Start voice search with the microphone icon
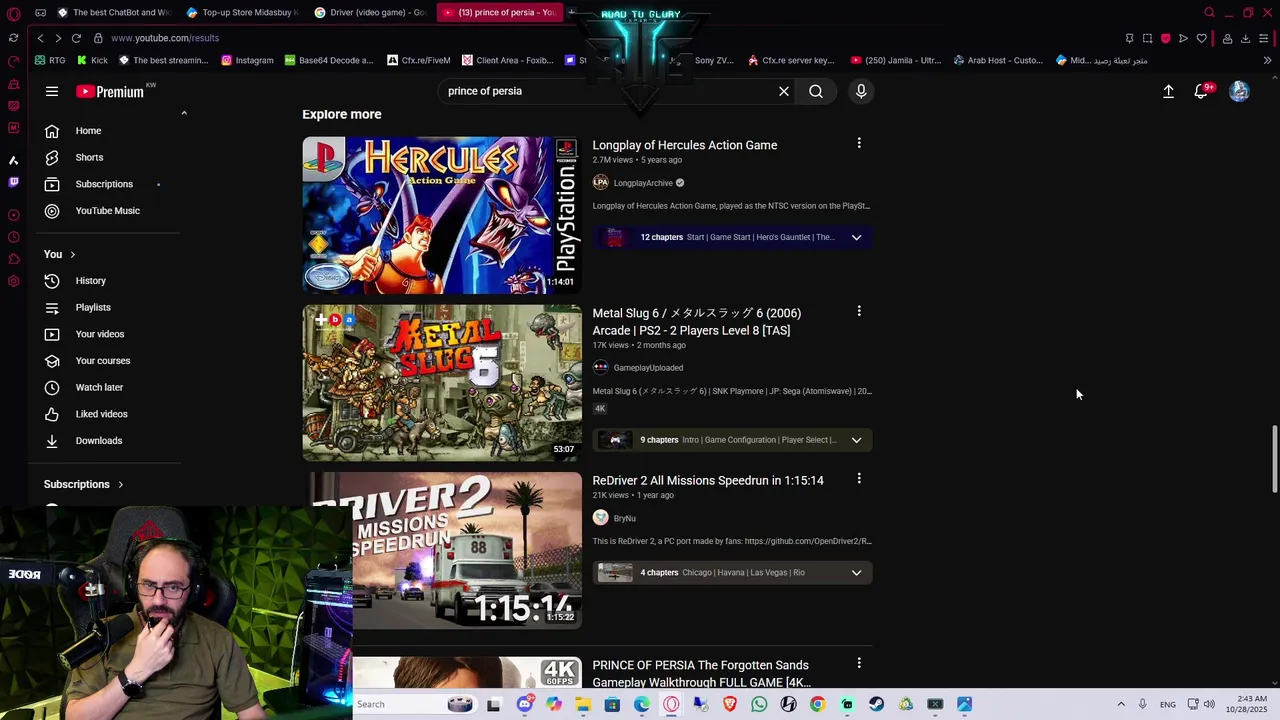Screen dimensions: 1280x720 click(x=861, y=91)
